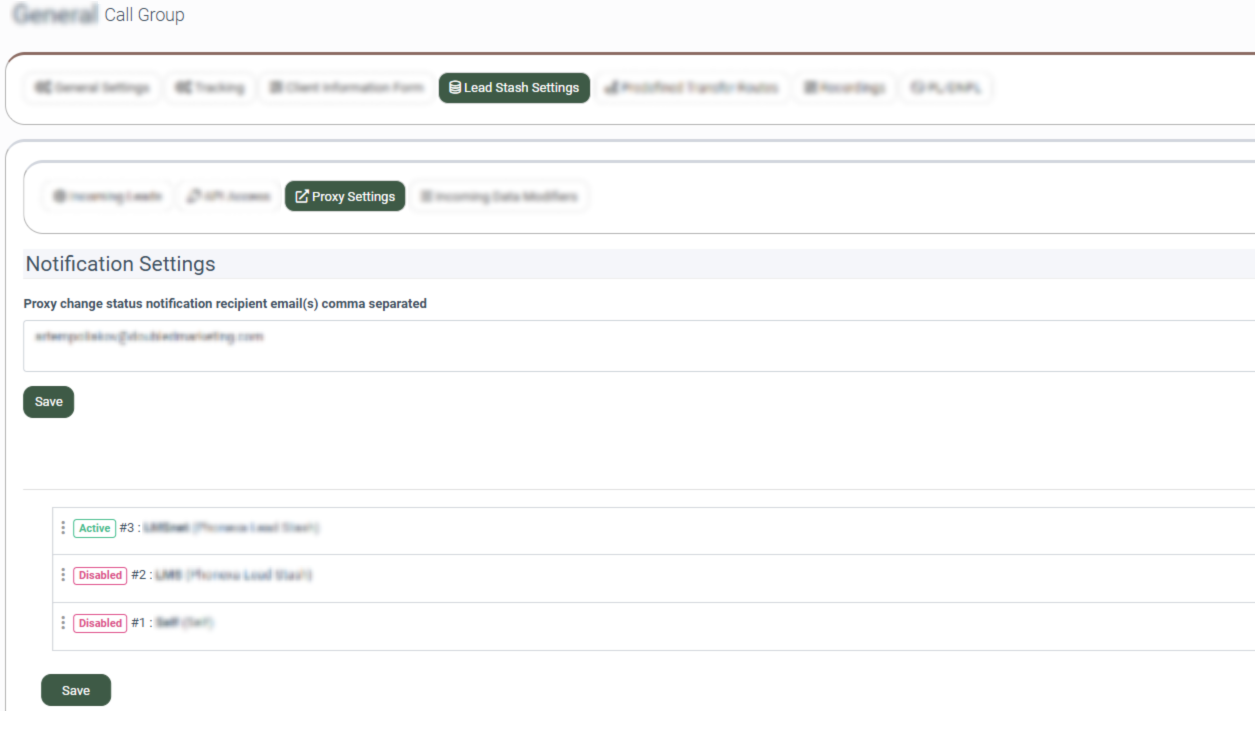Go to the Predefined Transfer Routes tab
Image resolution: width=1255 pixels, height=729 pixels.
(692, 88)
